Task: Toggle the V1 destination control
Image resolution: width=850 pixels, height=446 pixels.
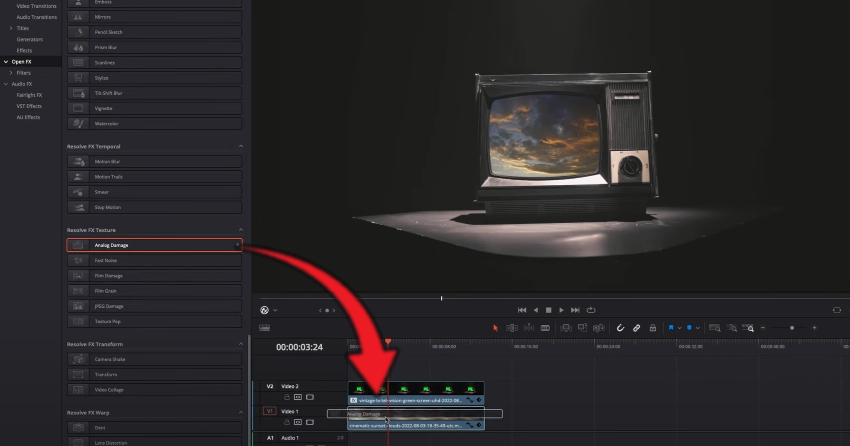Action: [x=269, y=411]
